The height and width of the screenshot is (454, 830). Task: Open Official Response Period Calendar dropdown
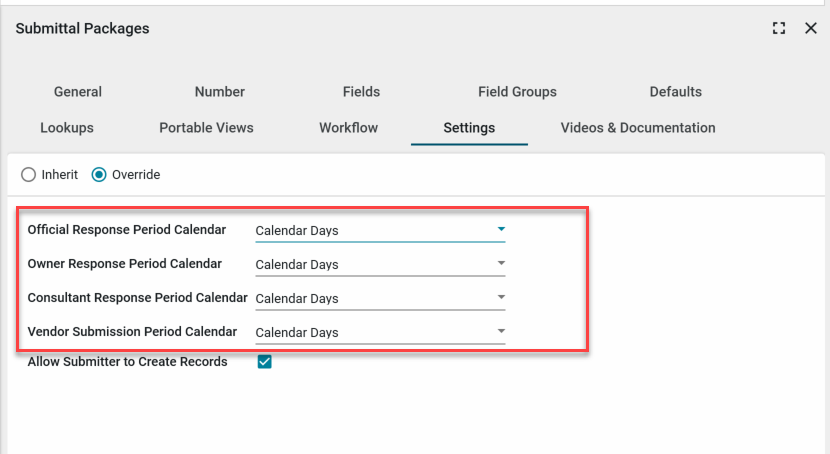(x=380, y=231)
